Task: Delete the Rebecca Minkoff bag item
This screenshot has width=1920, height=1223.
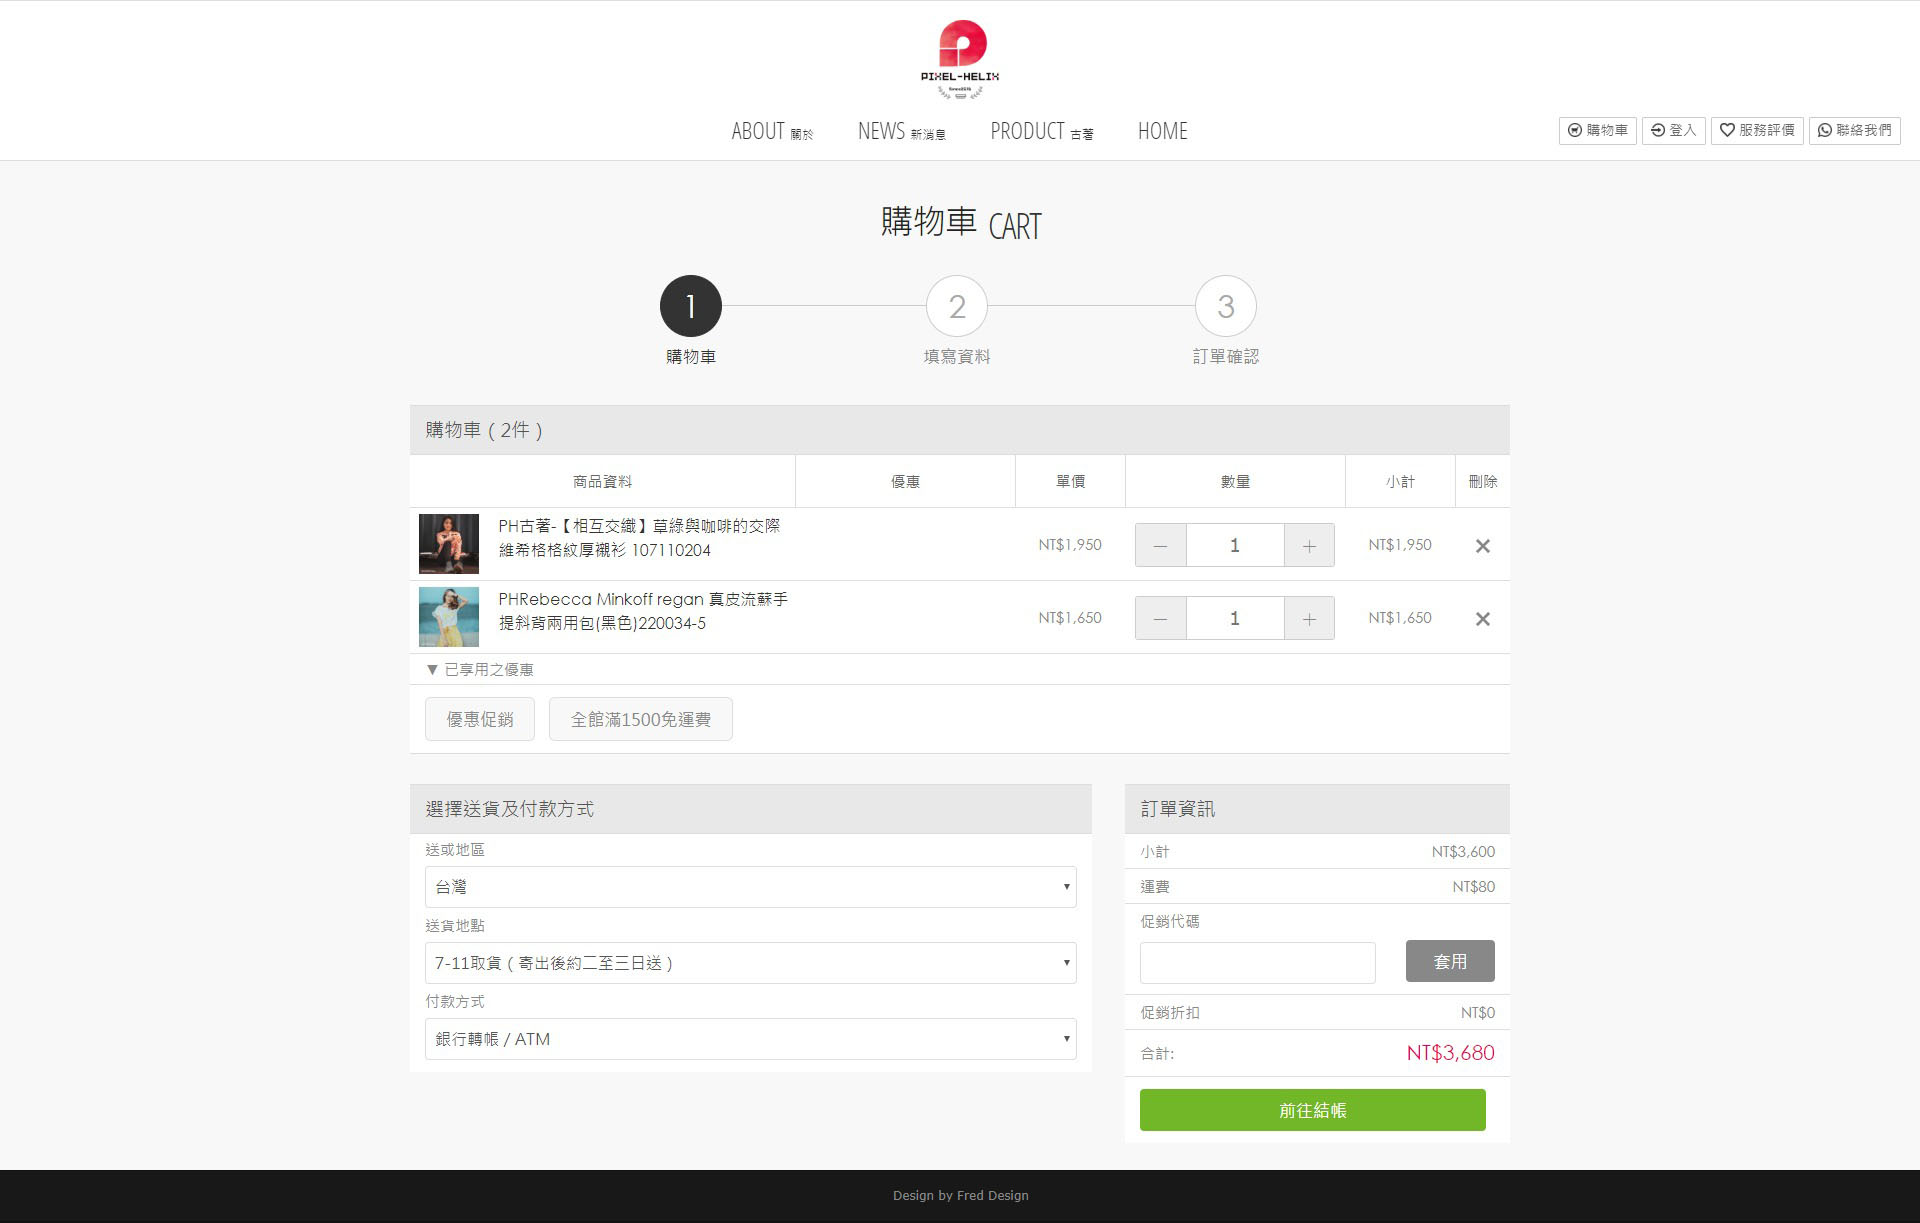Action: (x=1482, y=619)
